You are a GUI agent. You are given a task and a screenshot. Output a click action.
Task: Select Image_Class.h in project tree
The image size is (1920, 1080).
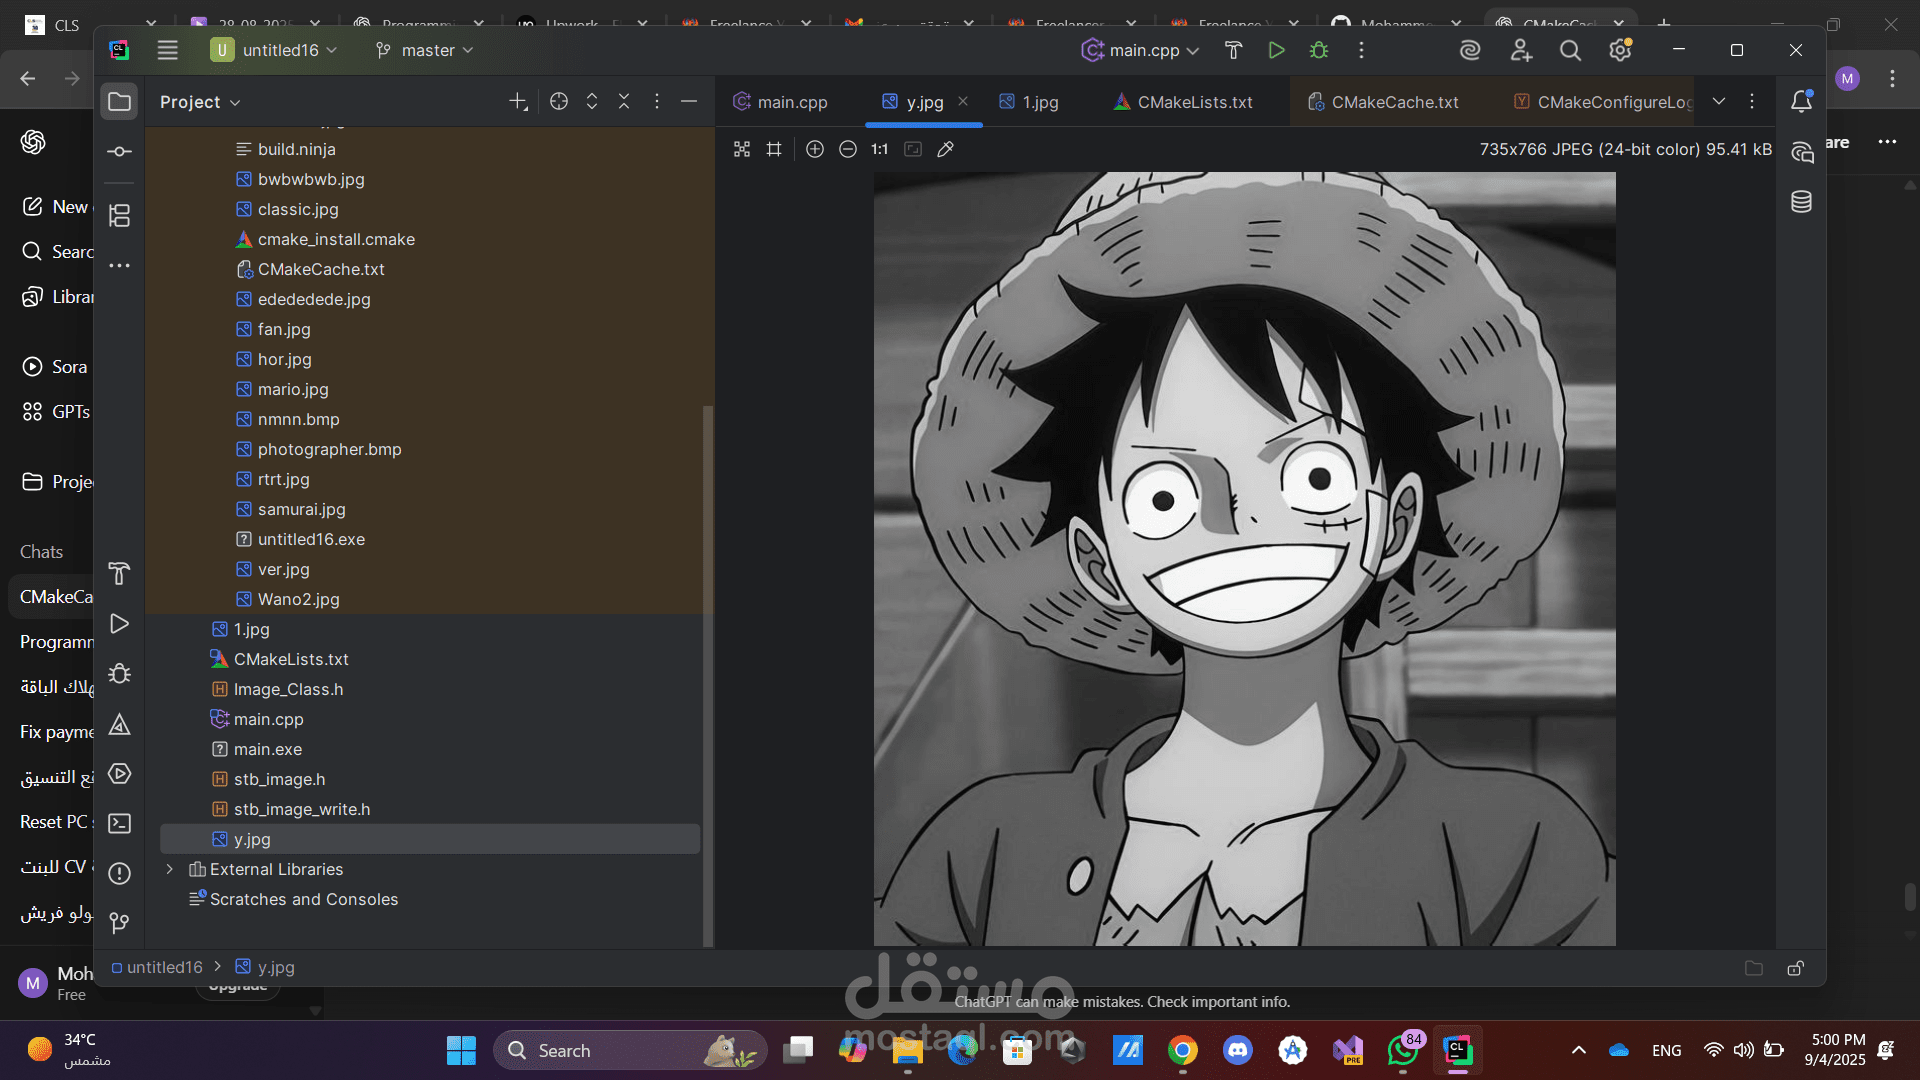[288, 689]
